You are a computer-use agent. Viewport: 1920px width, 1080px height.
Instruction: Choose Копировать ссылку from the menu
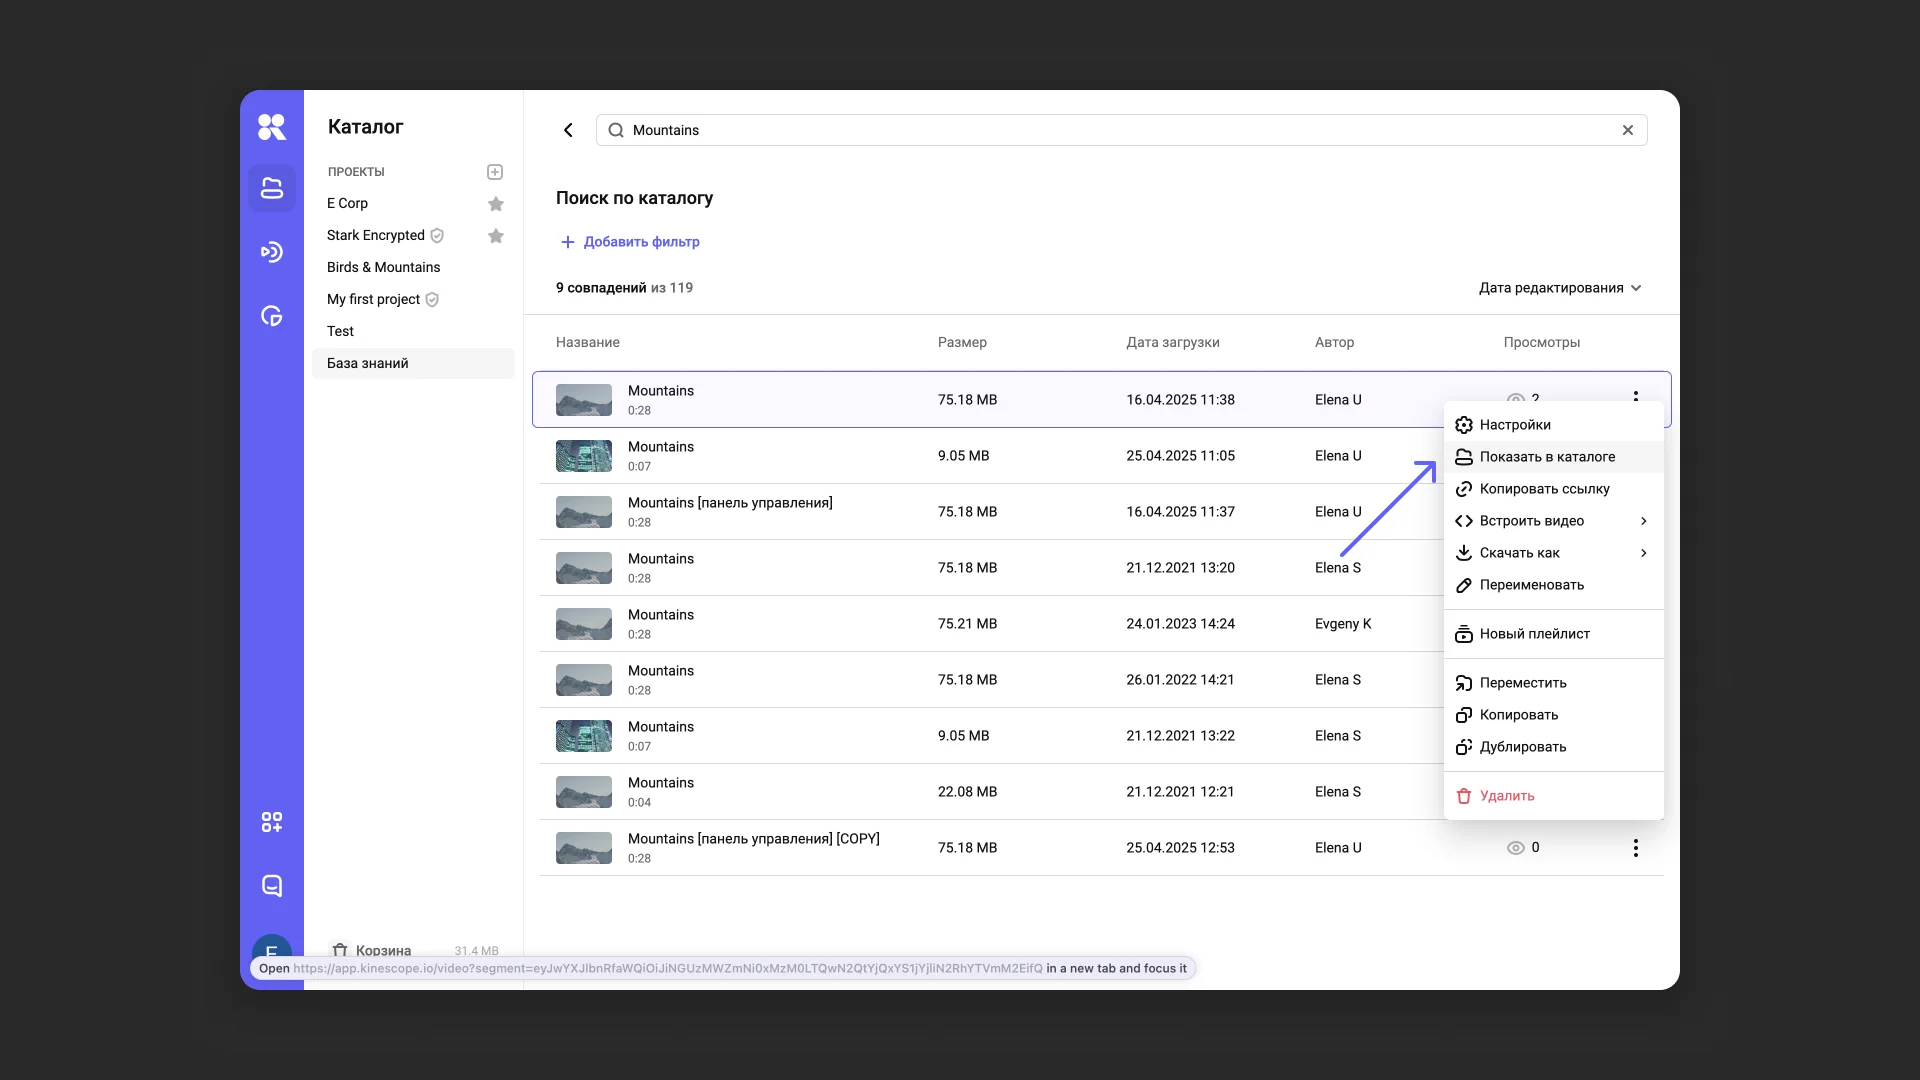[x=1544, y=489]
